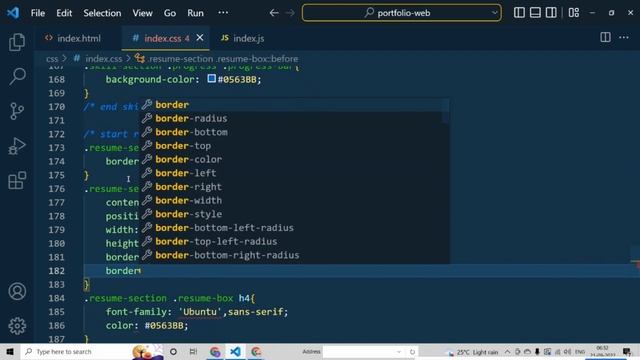Open the Go menu
Viewport: 640px width, 360px height.
(x=170, y=13)
